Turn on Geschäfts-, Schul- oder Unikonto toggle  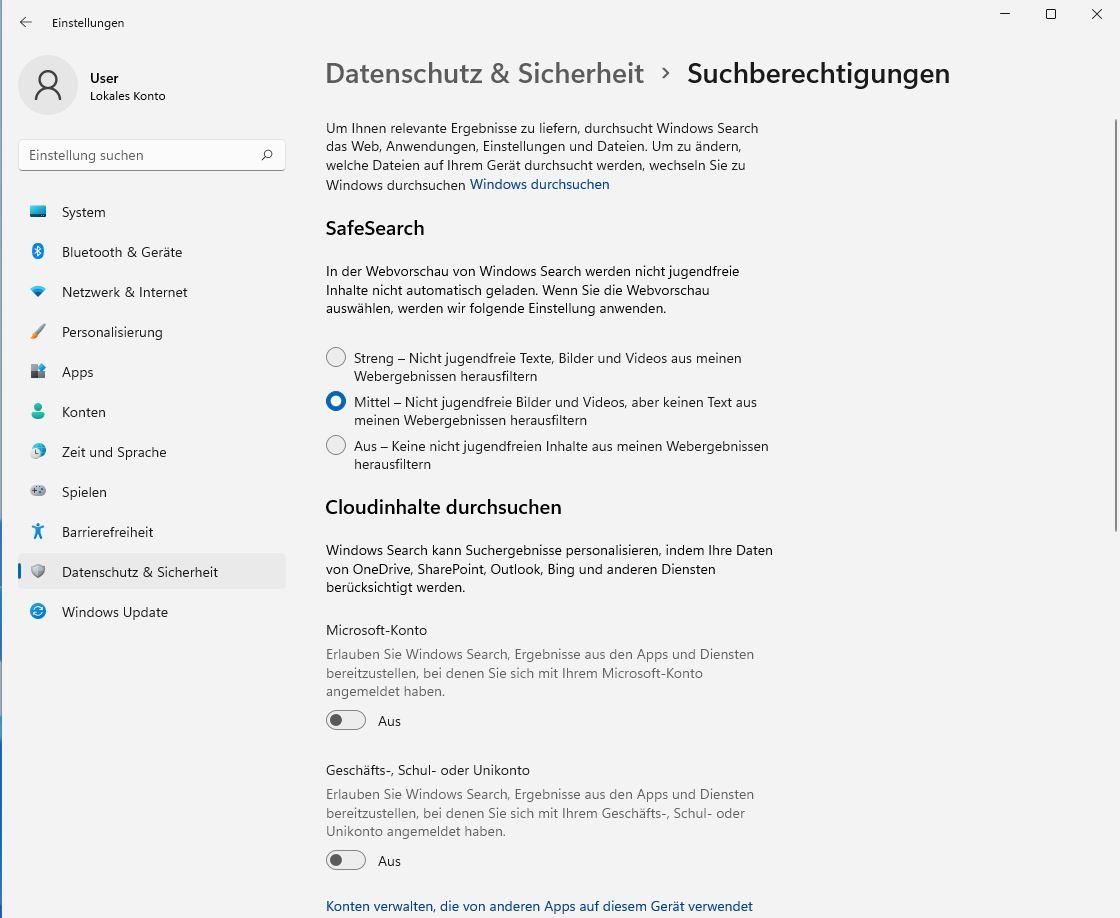[x=346, y=861]
